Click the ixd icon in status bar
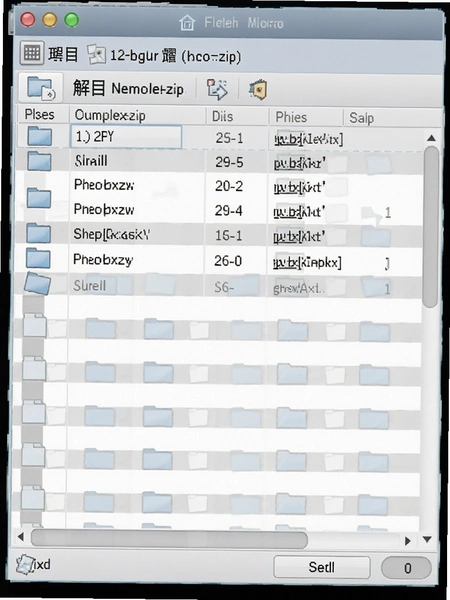The height and width of the screenshot is (600, 450). tap(23, 565)
